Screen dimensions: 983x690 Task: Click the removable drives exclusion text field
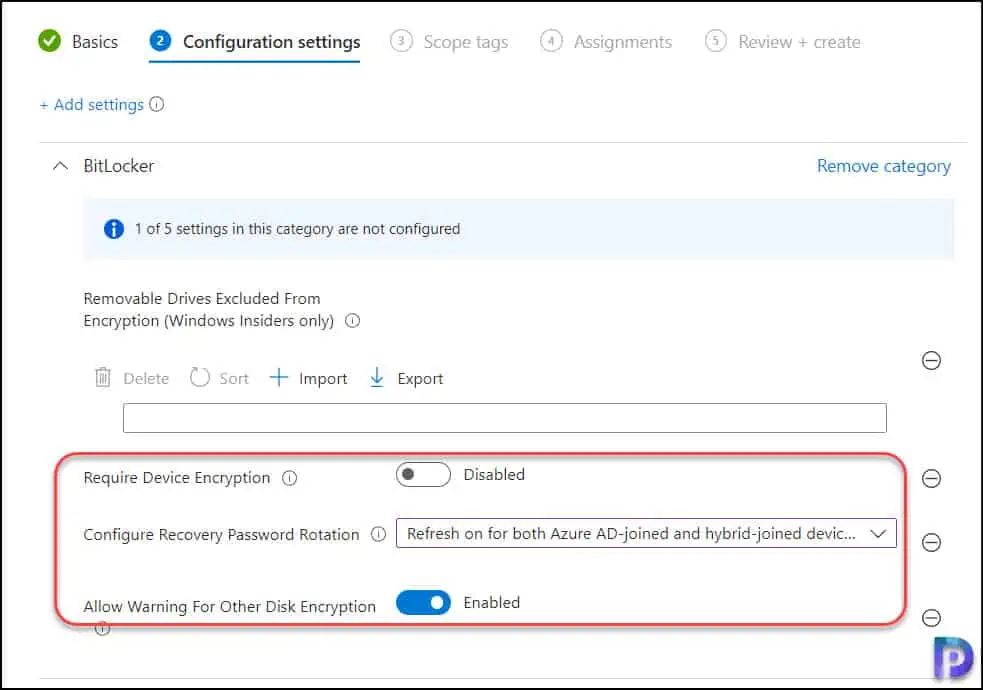[505, 418]
